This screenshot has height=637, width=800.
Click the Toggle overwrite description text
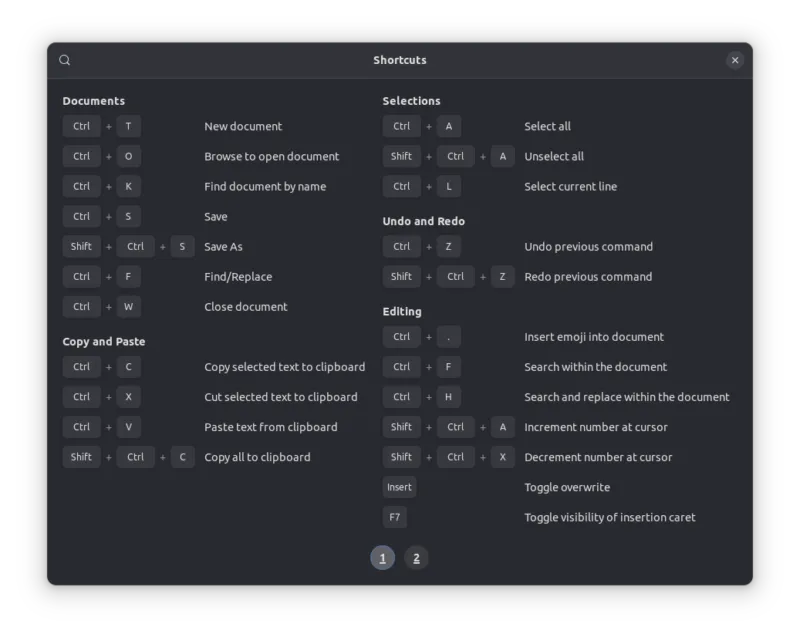[569, 487]
